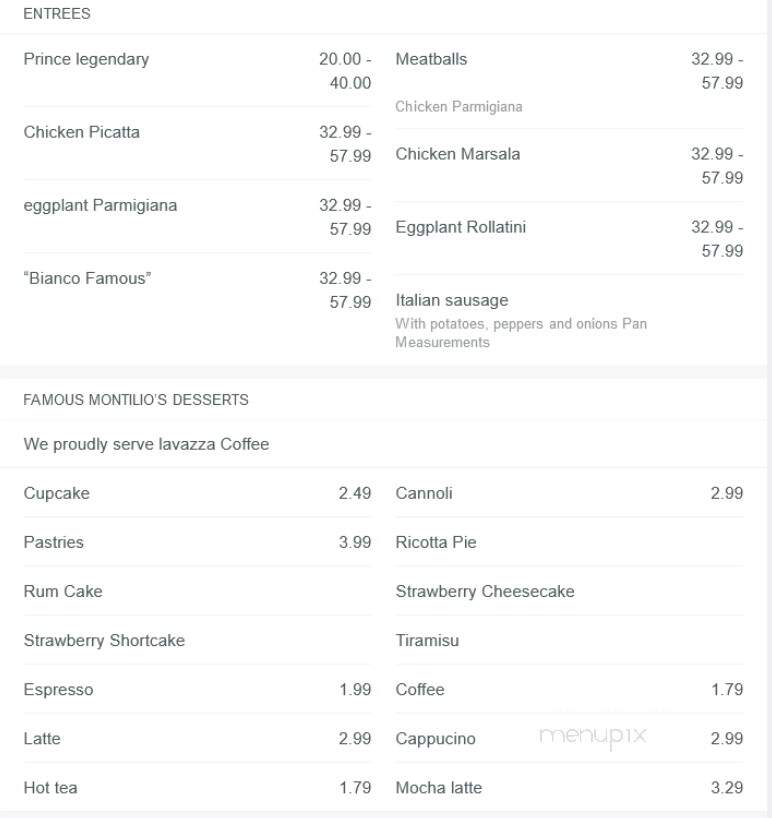
Task: Click Famous Montilio's Desserts heading
Action: (136, 400)
